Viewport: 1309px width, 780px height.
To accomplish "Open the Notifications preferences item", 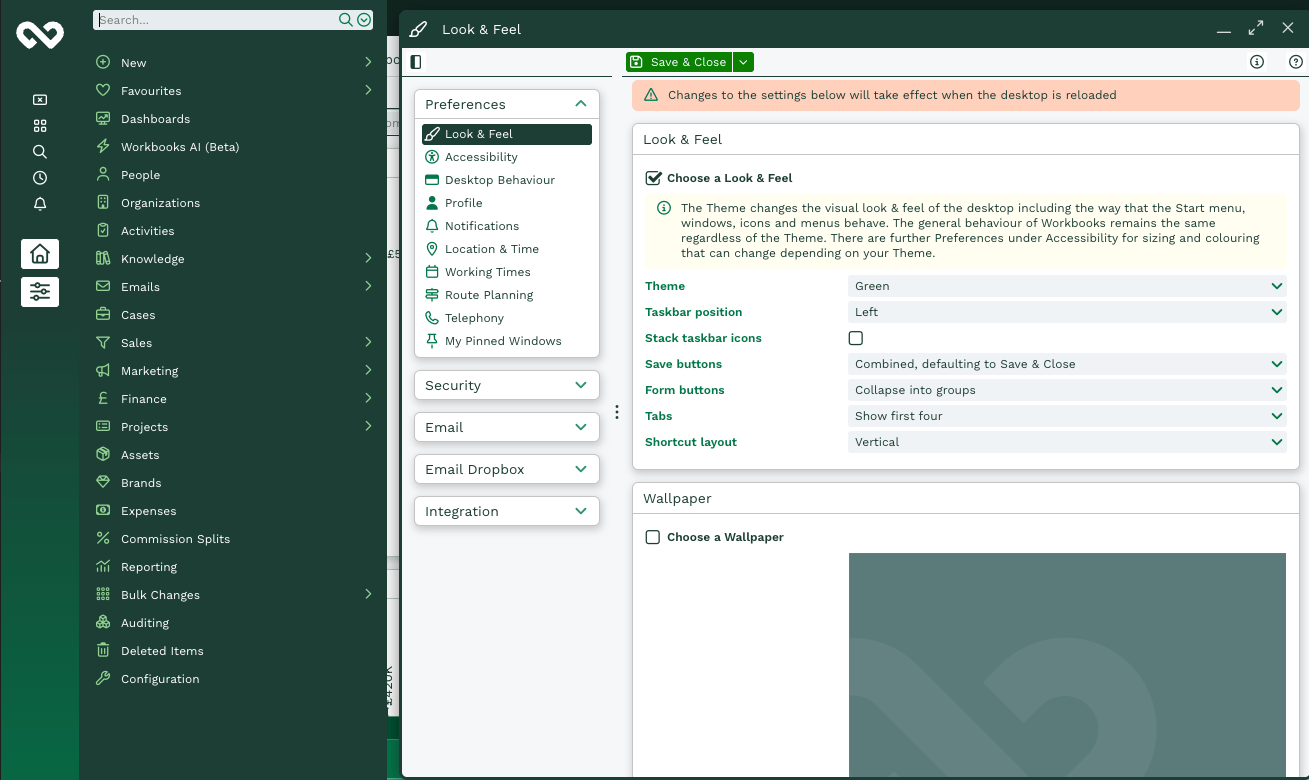I will pos(507,226).
